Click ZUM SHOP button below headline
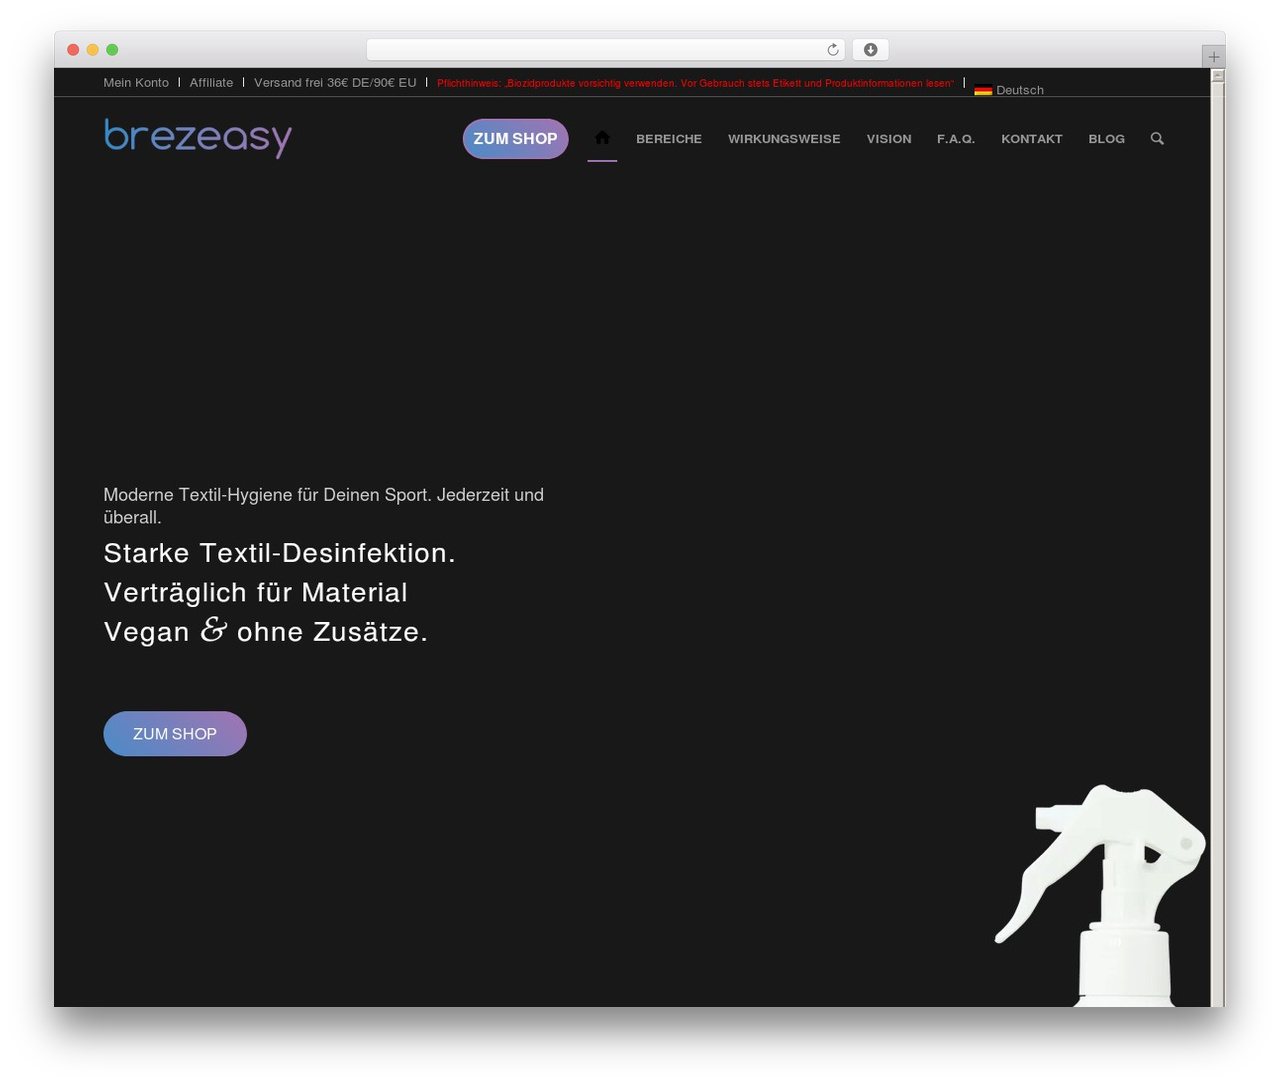Viewport: 1280px width, 1084px height. point(175,734)
